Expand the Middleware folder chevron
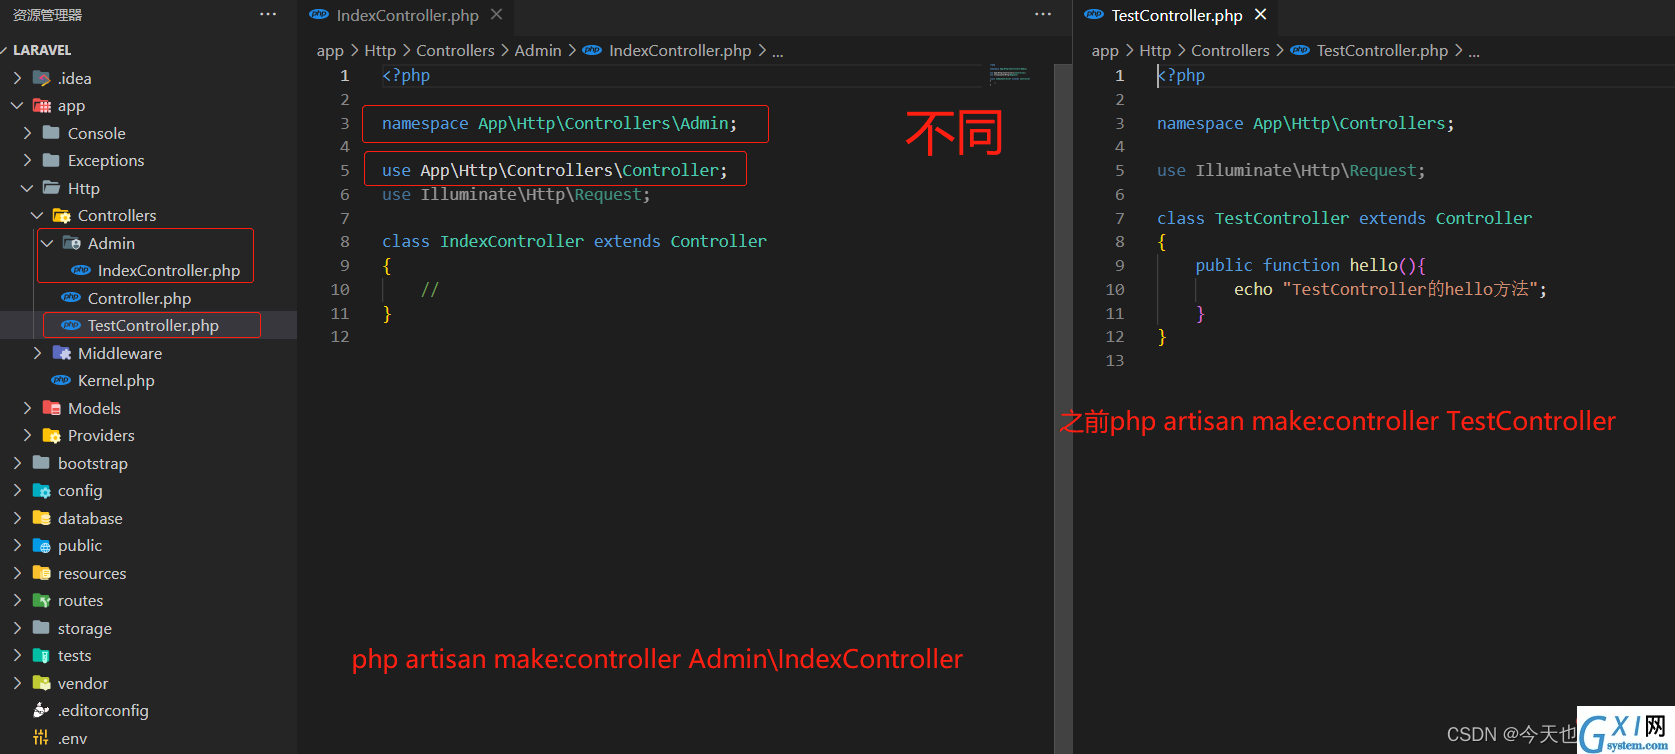The image size is (1675, 754). pyautogui.click(x=37, y=353)
